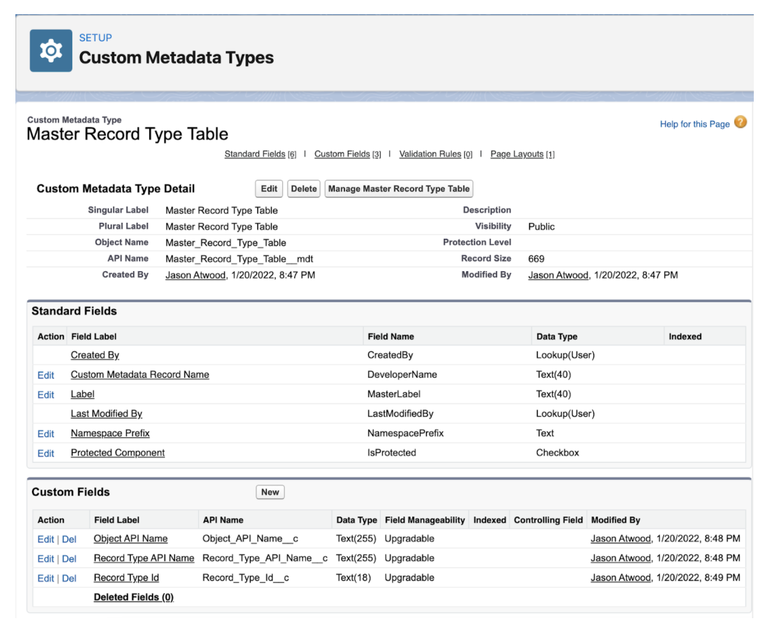Click the Controlling Field column header

(548, 520)
